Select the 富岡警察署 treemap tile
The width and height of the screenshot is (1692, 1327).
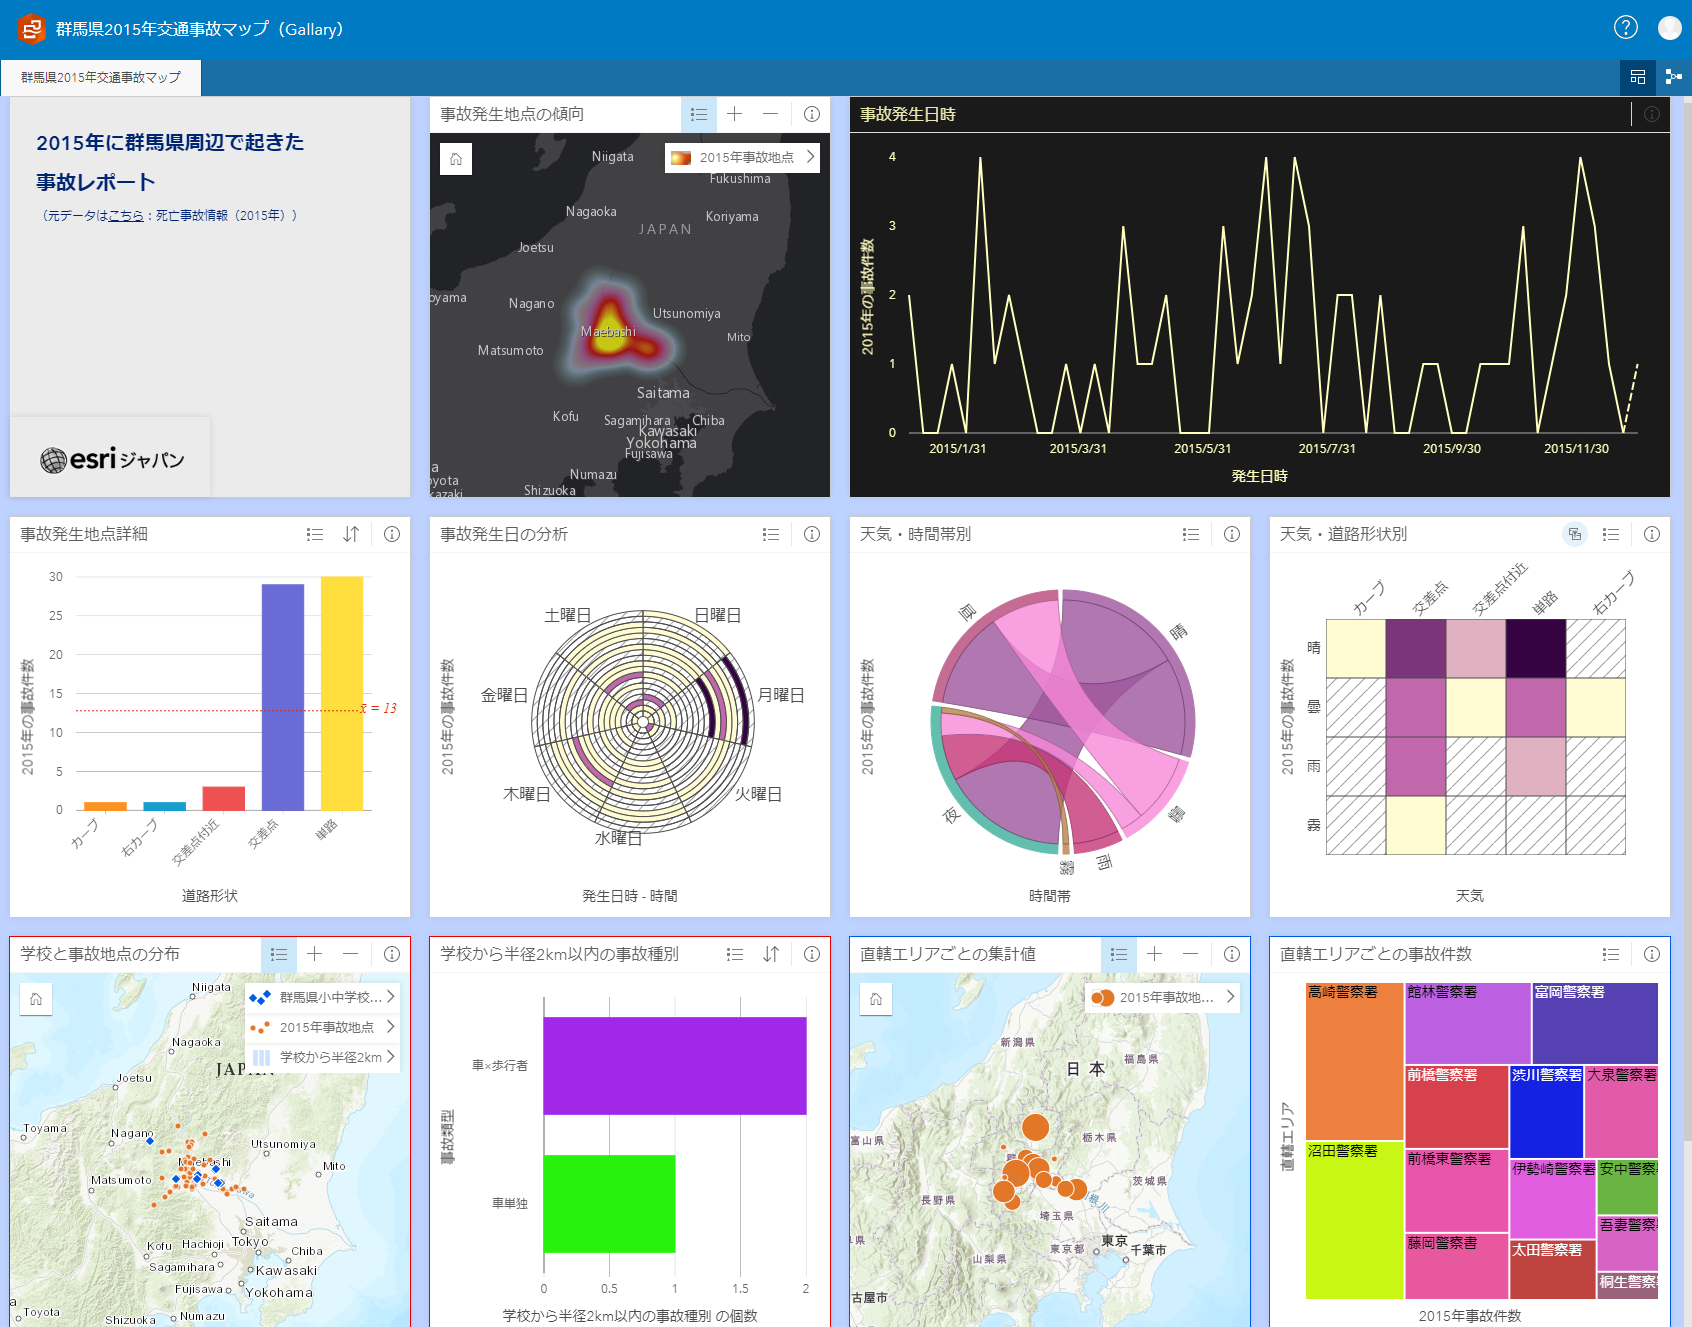coord(1595,1023)
